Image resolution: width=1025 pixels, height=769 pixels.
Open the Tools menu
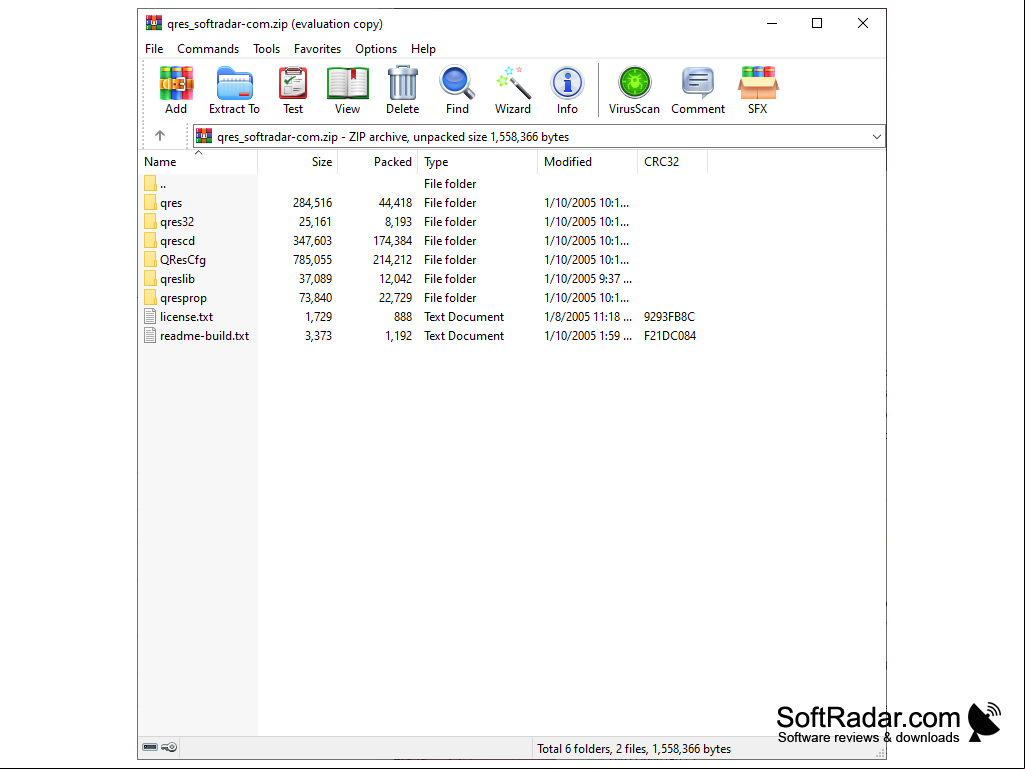coord(267,49)
